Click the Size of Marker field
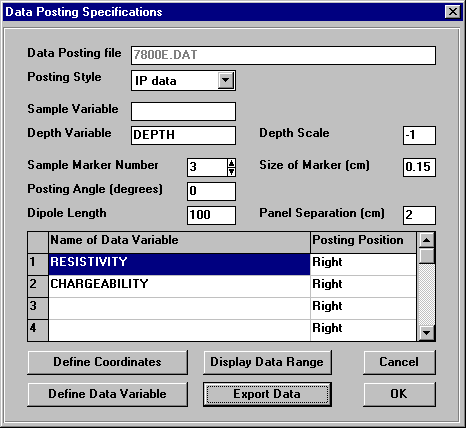The height and width of the screenshot is (428, 466). pos(419,167)
